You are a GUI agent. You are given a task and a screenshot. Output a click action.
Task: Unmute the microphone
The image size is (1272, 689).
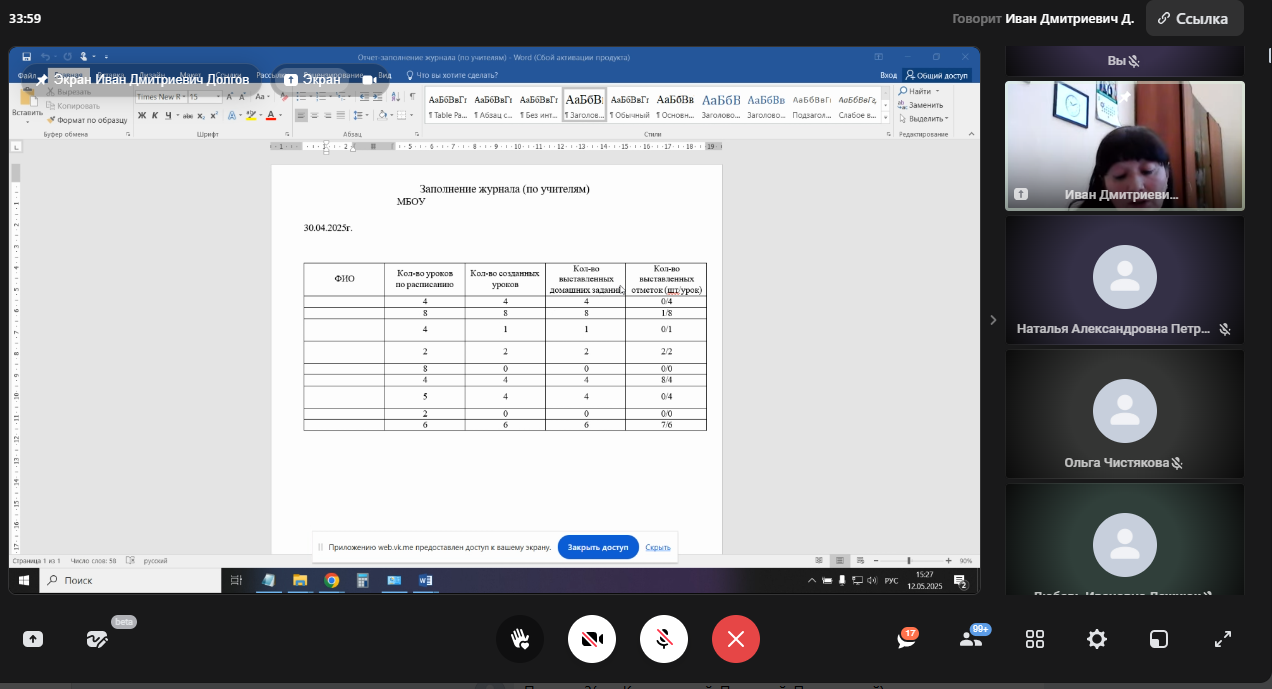pos(663,639)
